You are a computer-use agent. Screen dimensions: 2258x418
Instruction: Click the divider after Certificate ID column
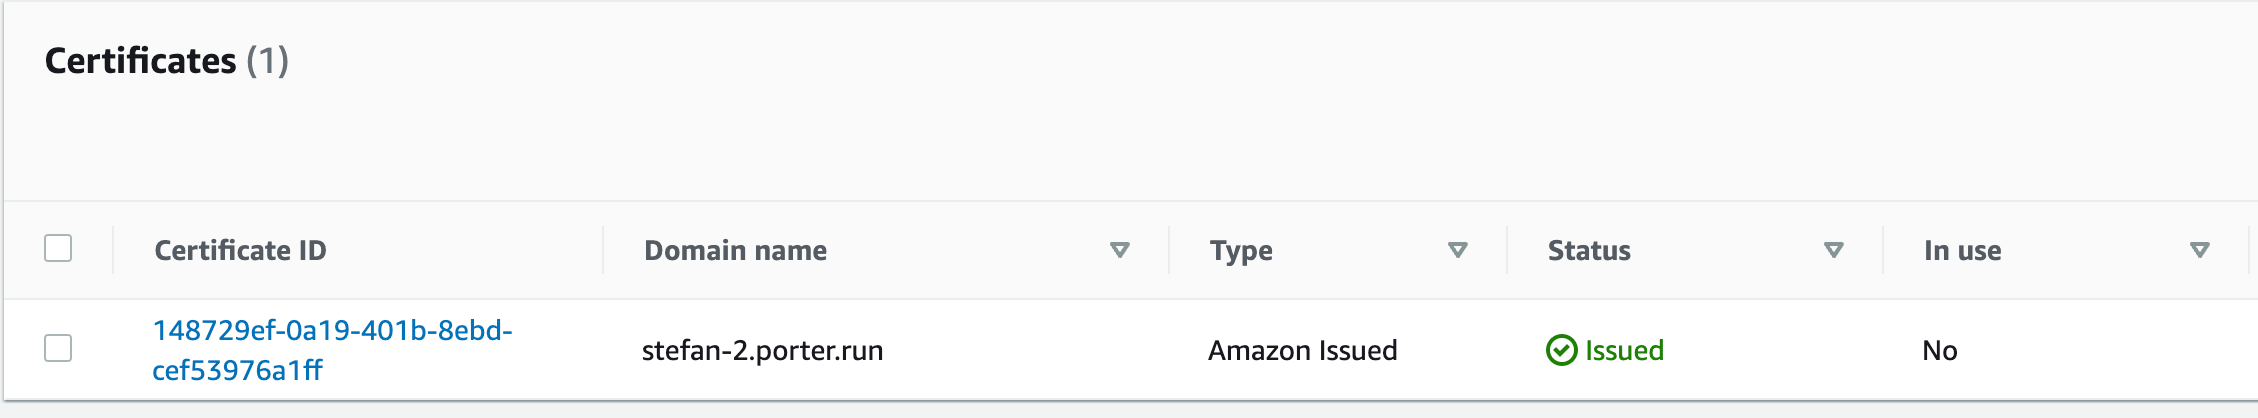pyautogui.click(x=603, y=250)
